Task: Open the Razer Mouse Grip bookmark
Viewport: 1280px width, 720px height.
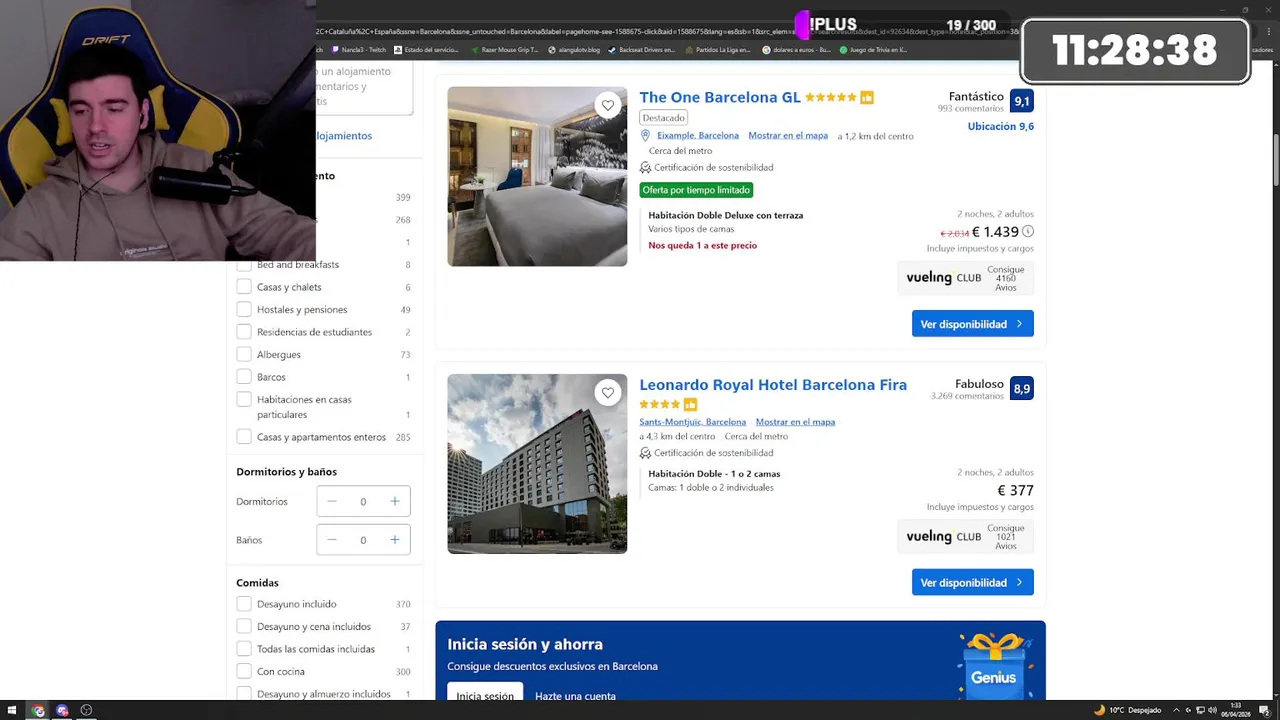Action: 504,49
